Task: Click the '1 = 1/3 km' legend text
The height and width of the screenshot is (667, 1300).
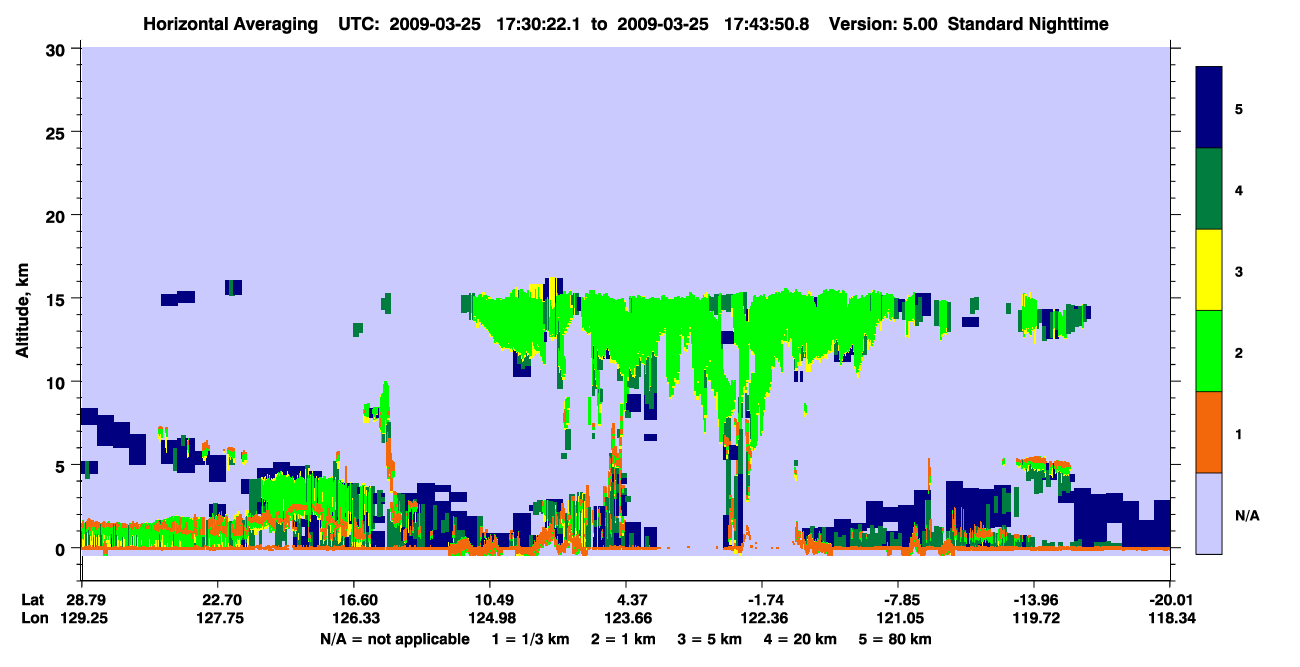Action: tap(531, 639)
